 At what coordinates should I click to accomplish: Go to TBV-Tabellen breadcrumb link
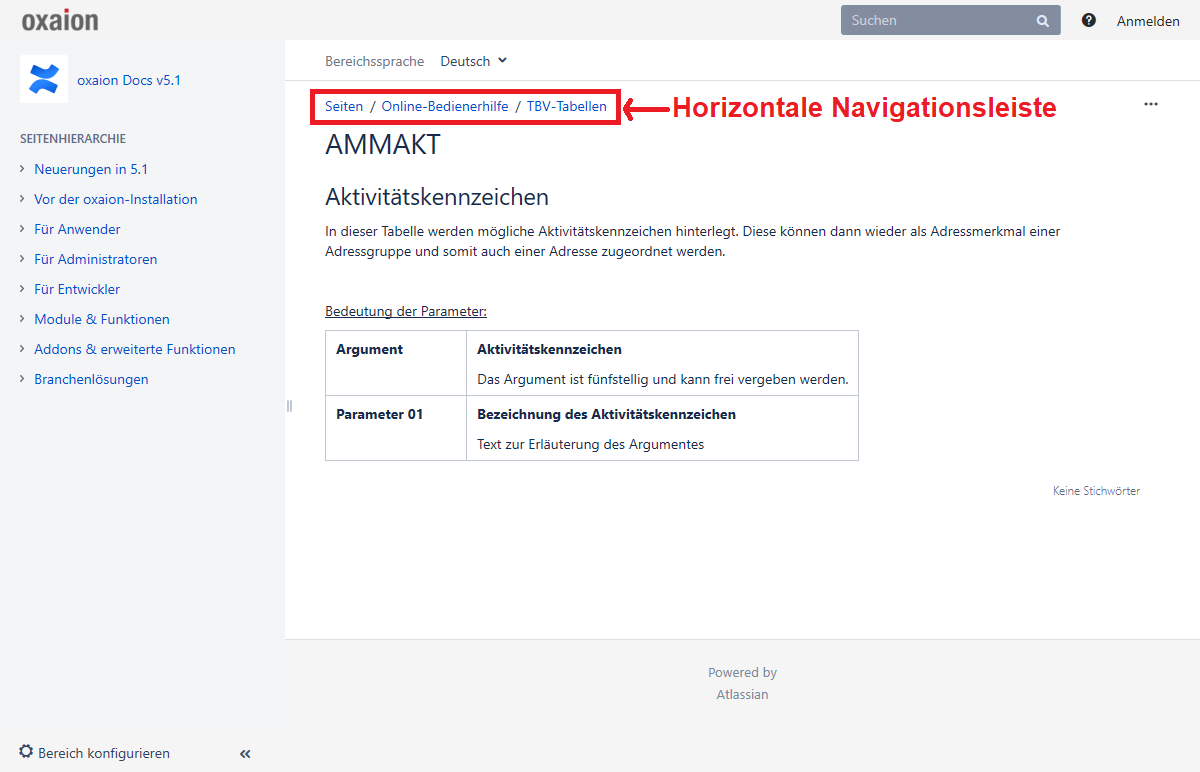pos(566,106)
